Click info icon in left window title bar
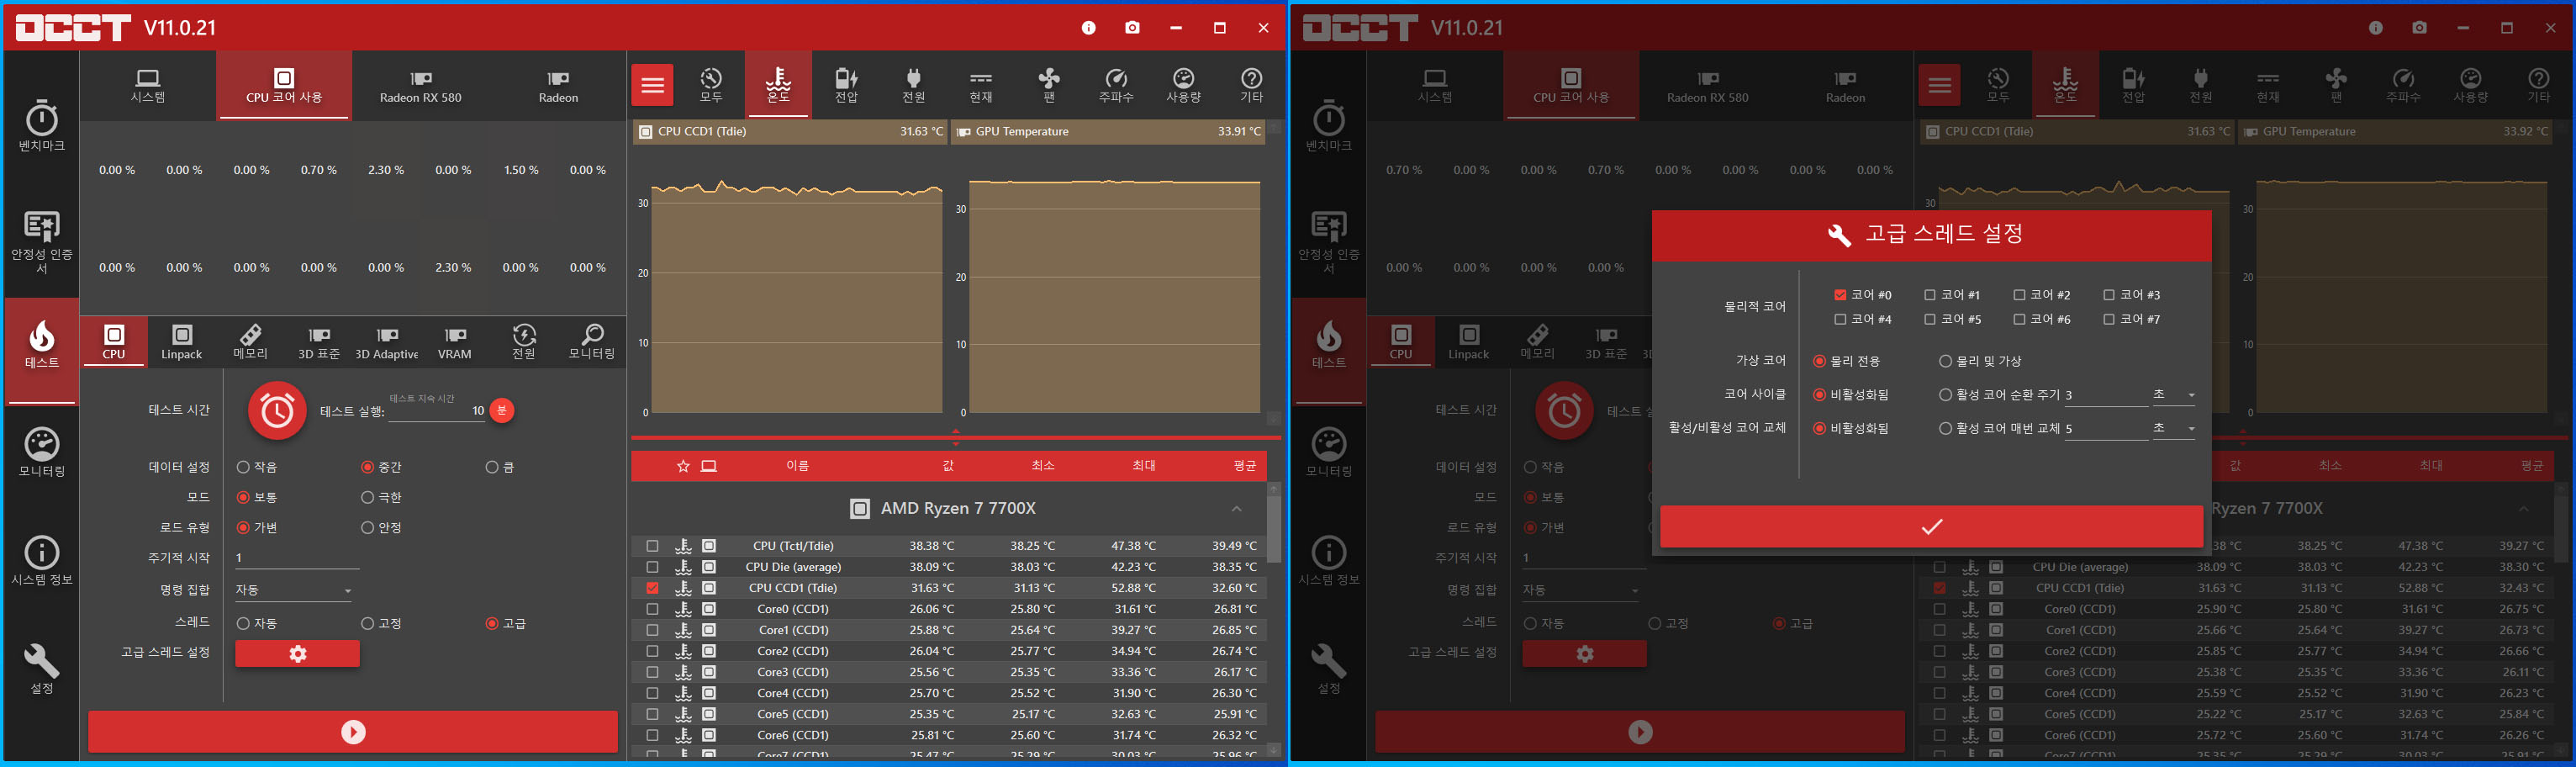 click(x=1088, y=27)
